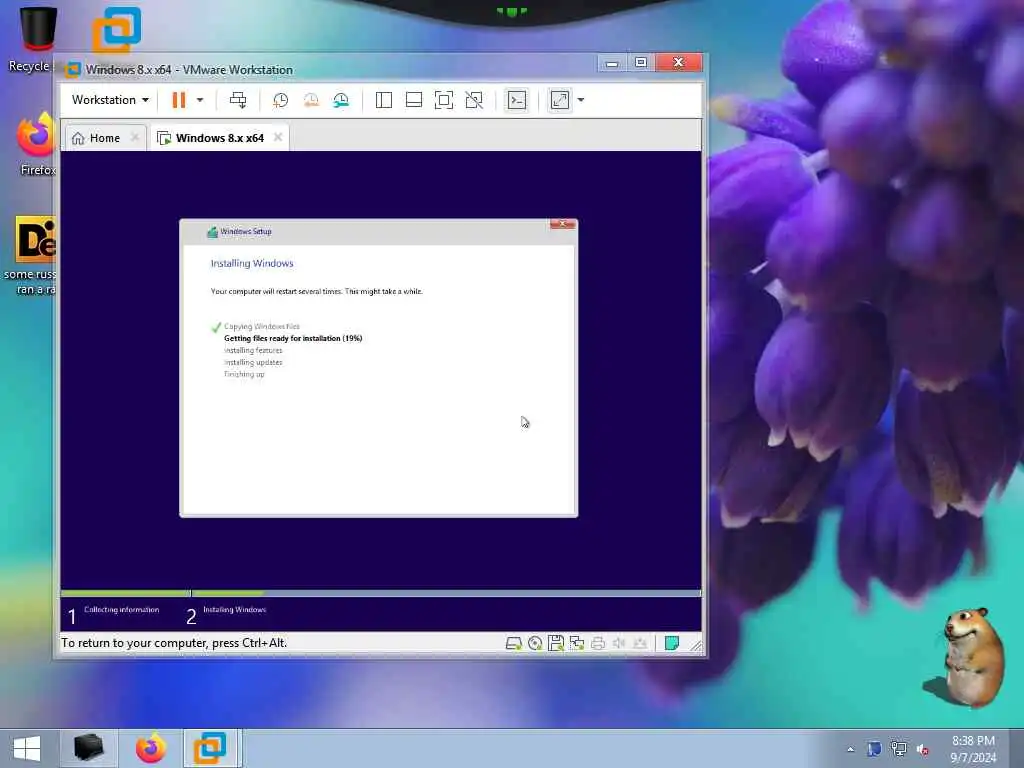This screenshot has width=1024, height=768.
Task: Open the Workstation menu
Action: pyautogui.click(x=110, y=100)
